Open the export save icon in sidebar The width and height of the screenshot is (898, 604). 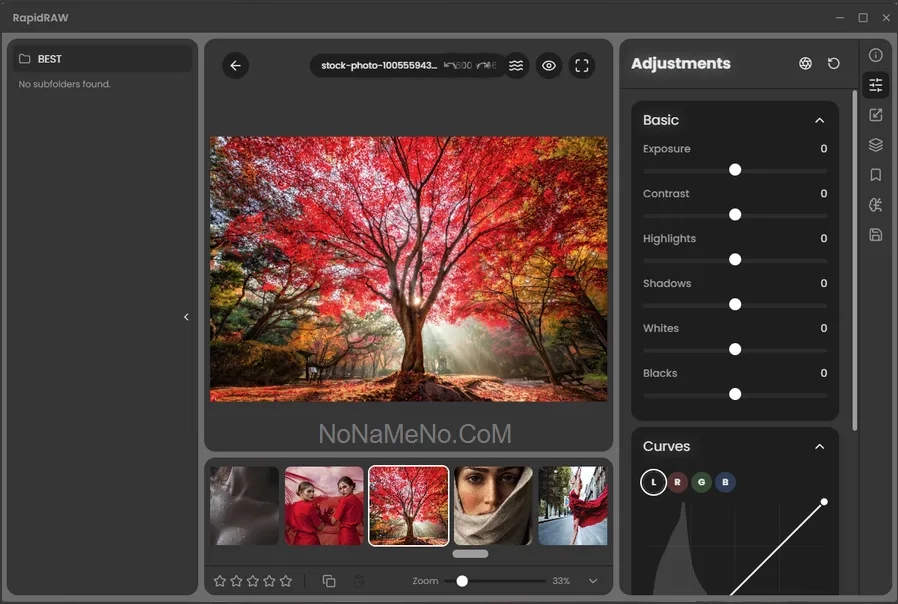875,235
